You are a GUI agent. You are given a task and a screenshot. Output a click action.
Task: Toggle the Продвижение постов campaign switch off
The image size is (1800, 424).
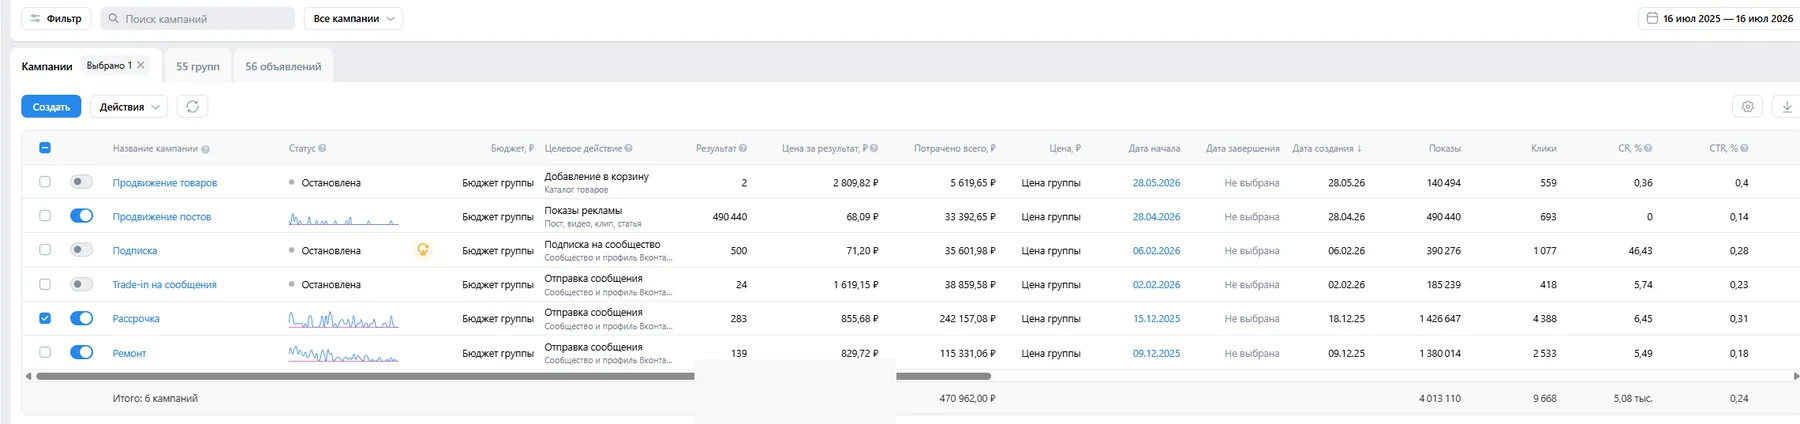(x=82, y=216)
